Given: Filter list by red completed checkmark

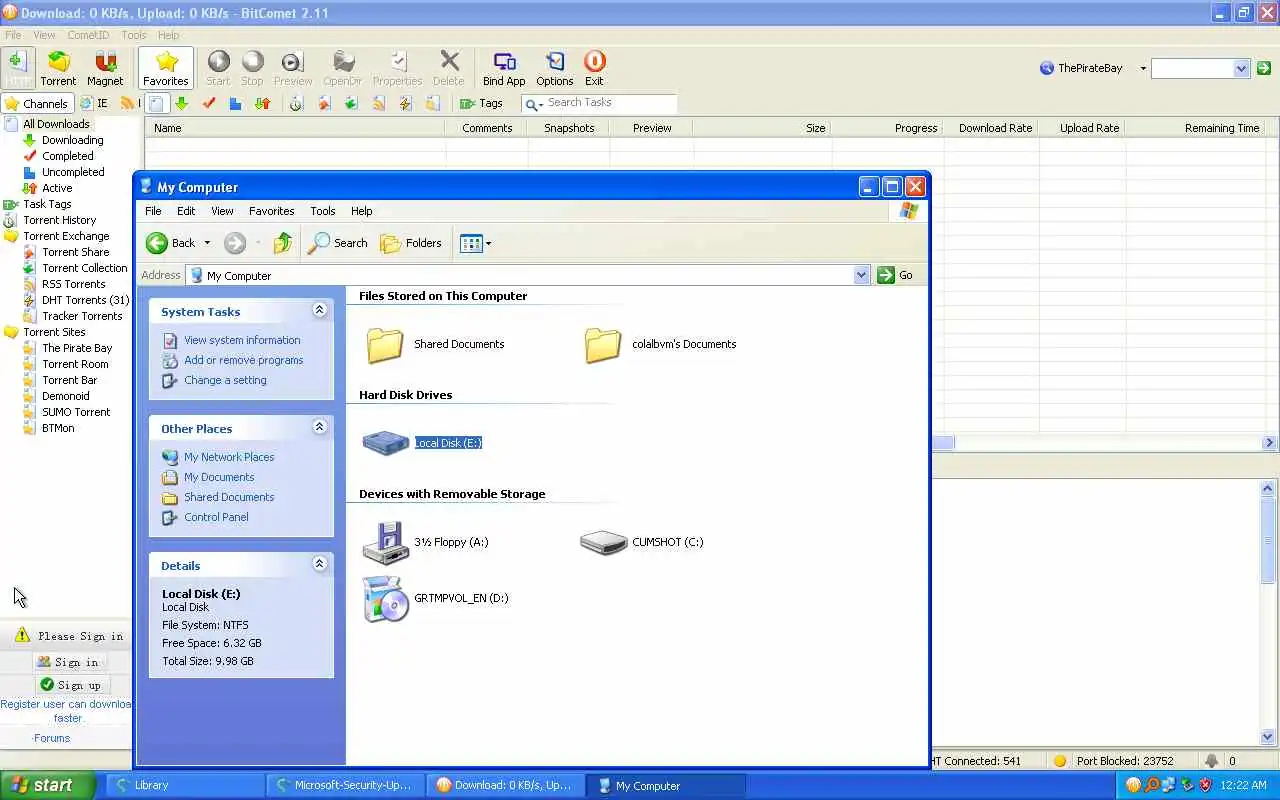Looking at the screenshot, I should point(209,103).
